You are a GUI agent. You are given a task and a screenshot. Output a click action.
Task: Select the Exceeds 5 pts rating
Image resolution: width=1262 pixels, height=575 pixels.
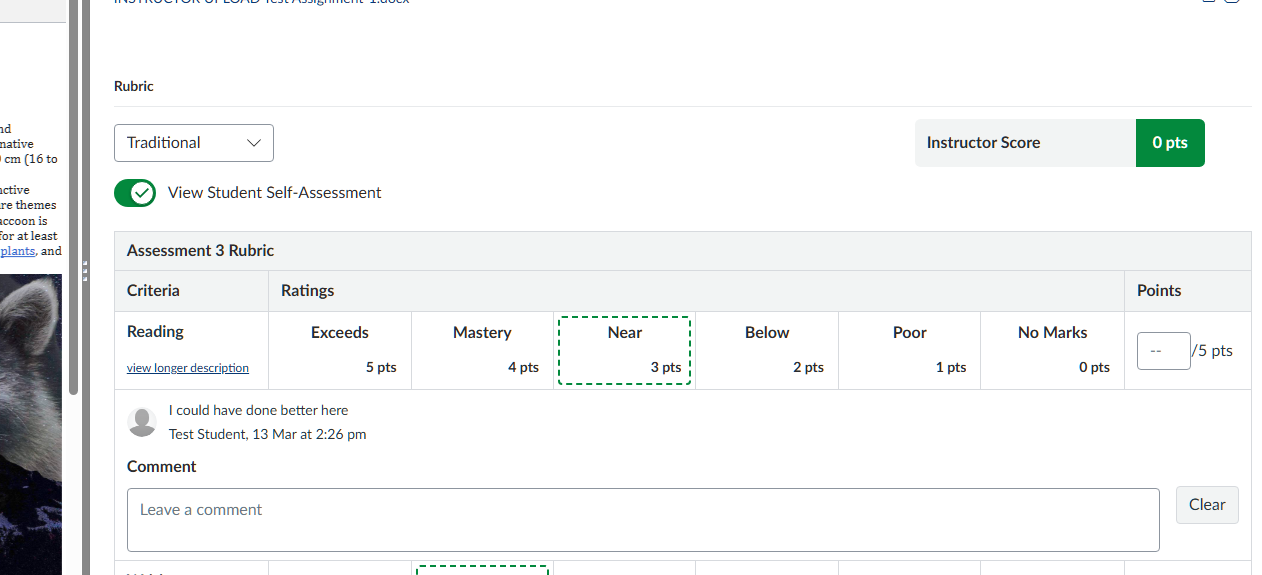point(340,350)
